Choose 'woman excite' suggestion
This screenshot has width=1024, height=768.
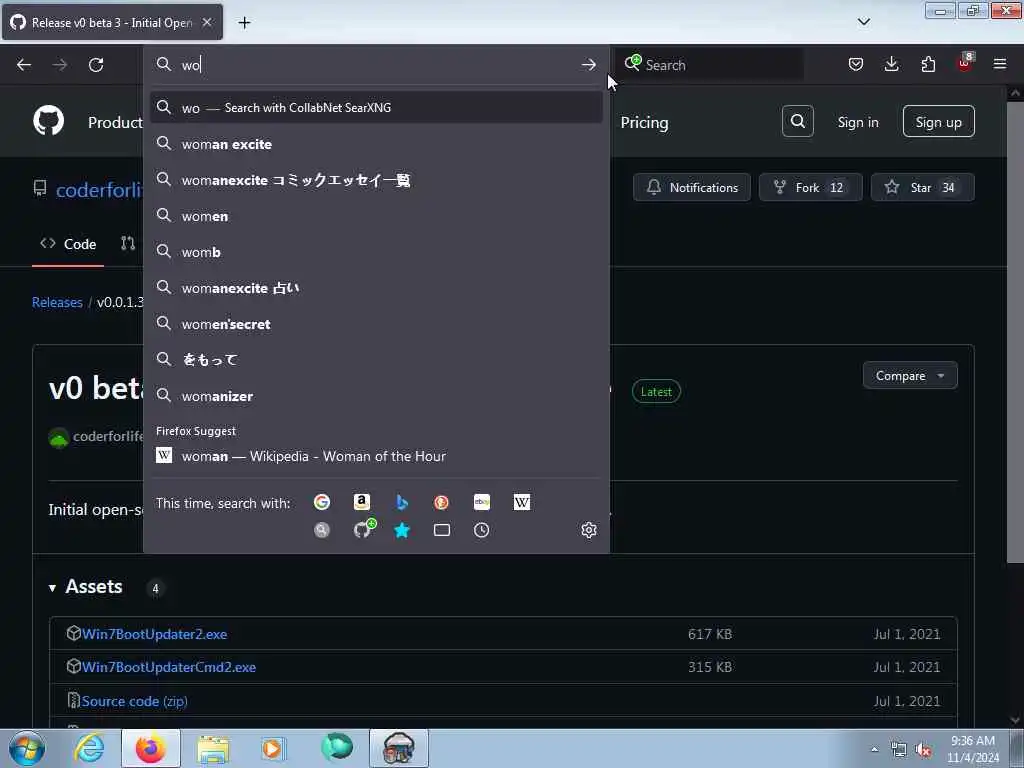pos(376,144)
